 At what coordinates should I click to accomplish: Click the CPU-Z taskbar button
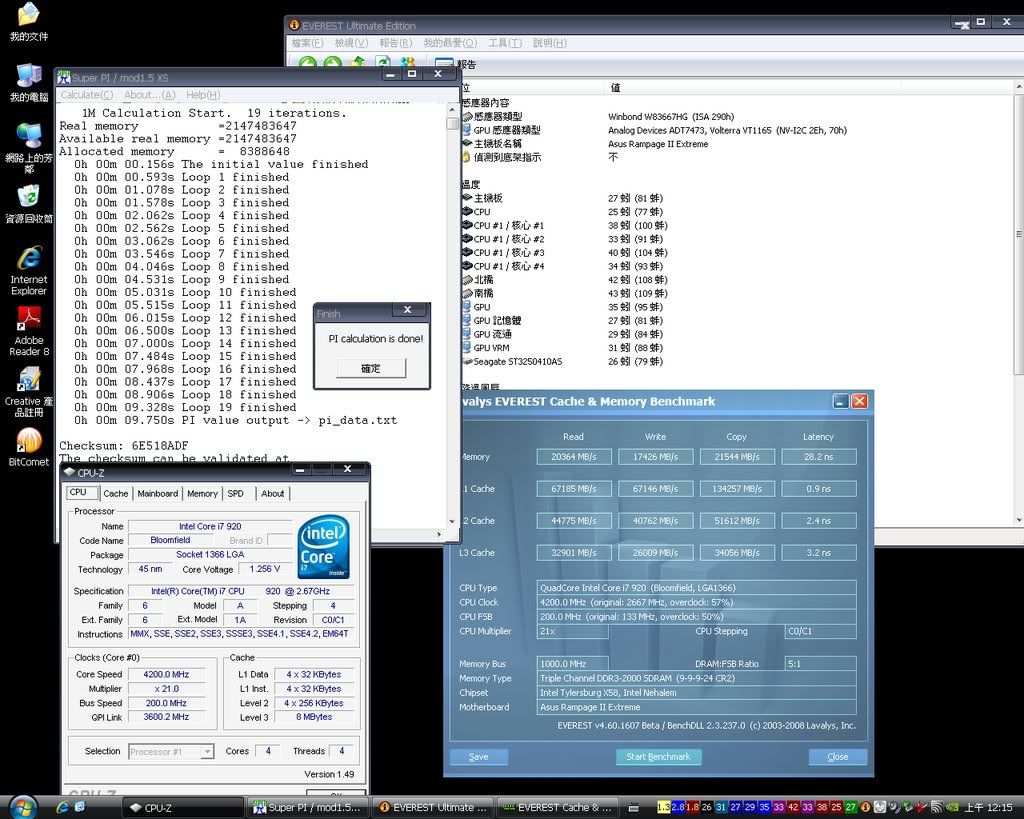184,808
